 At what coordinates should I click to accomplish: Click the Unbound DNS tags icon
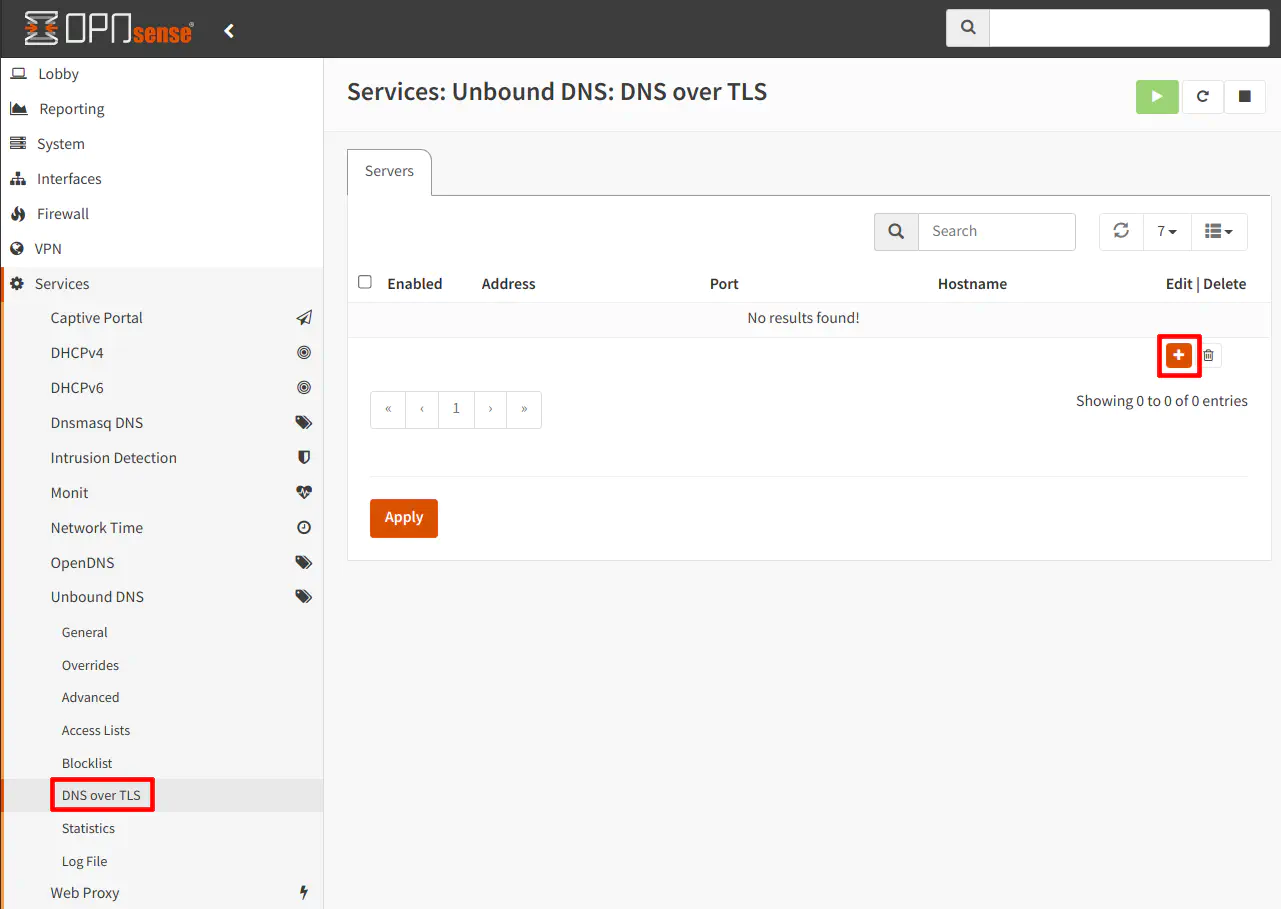[304, 597]
